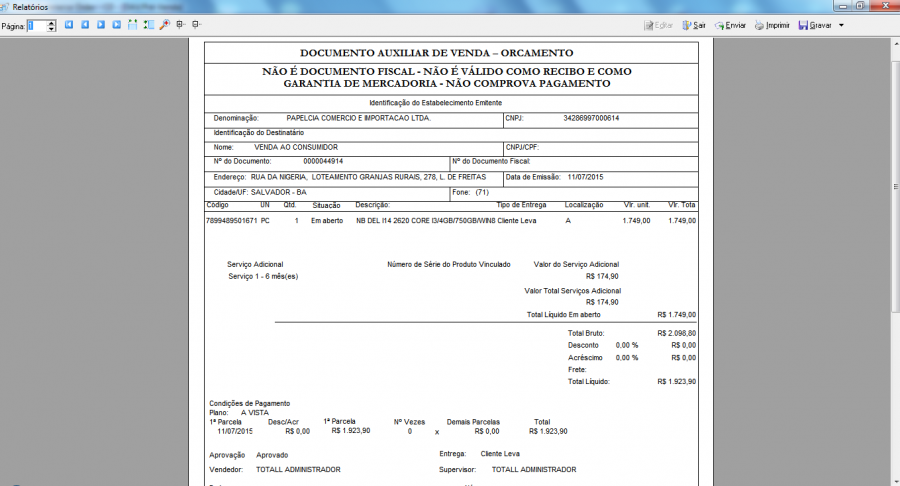This screenshot has width=900, height=486.
Task: Click the vertical scrollbar up arrow
Action: coord(893,41)
